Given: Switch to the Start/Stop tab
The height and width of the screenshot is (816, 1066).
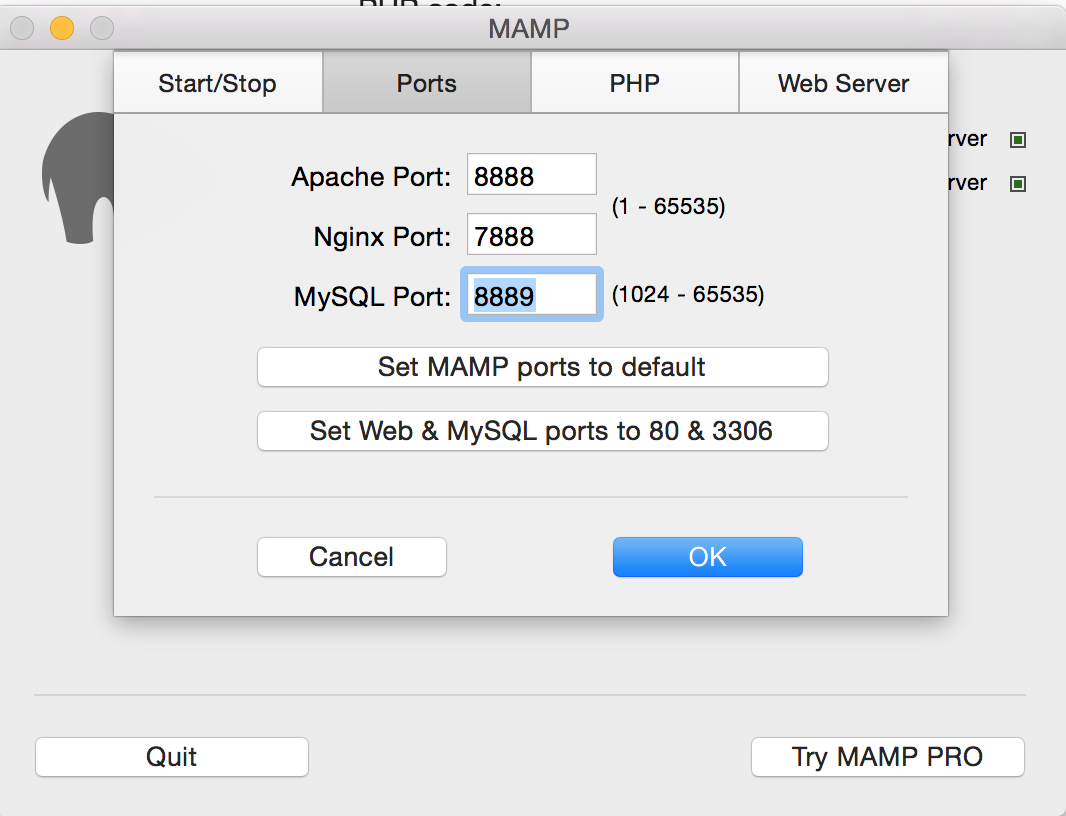Looking at the screenshot, I should click(217, 83).
